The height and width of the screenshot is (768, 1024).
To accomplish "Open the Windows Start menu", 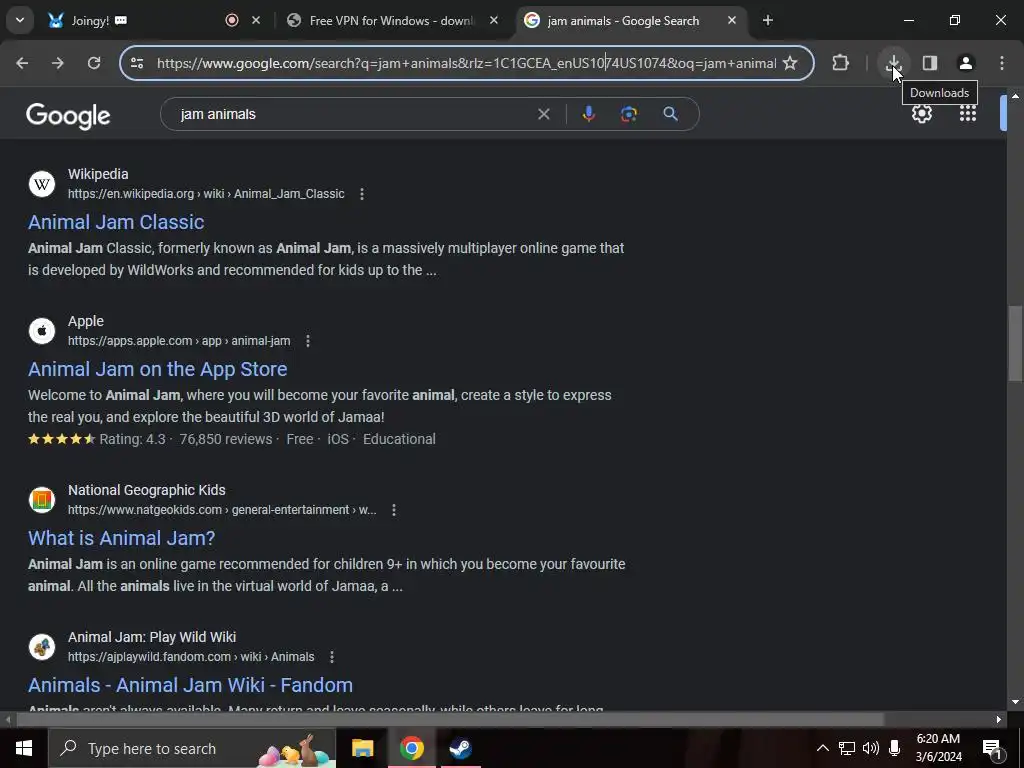I will point(24,748).
